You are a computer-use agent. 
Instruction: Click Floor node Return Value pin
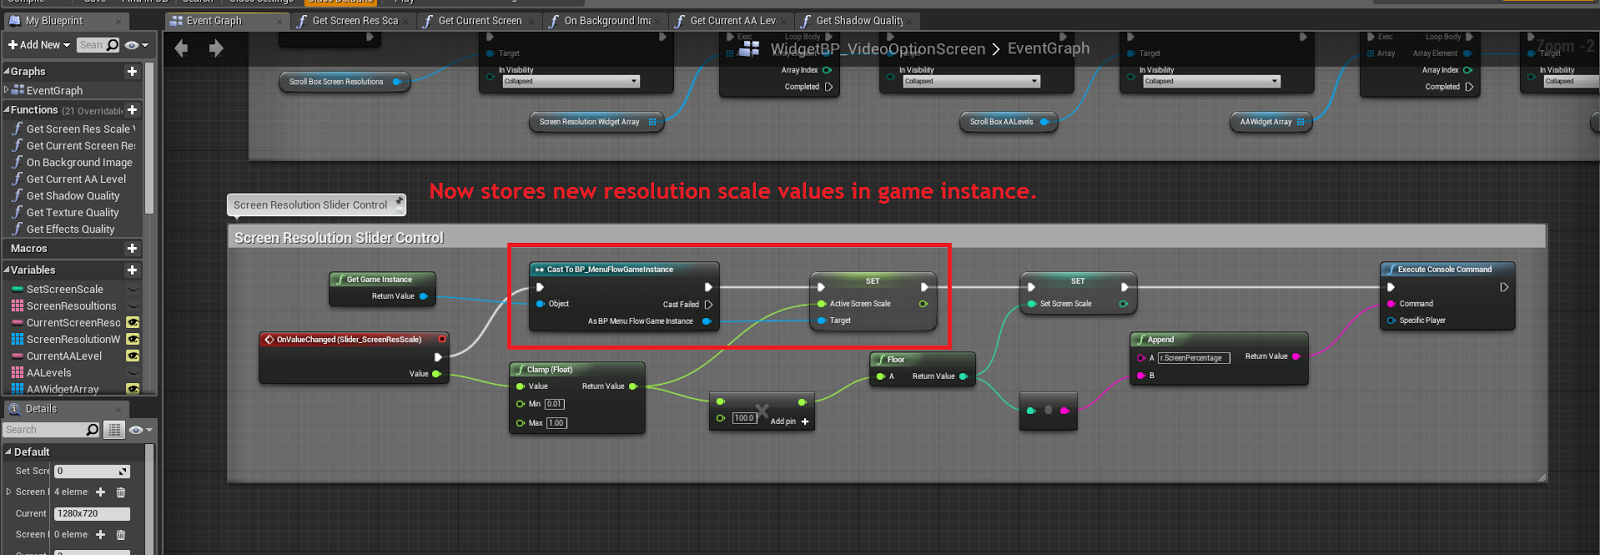(963, 376)
